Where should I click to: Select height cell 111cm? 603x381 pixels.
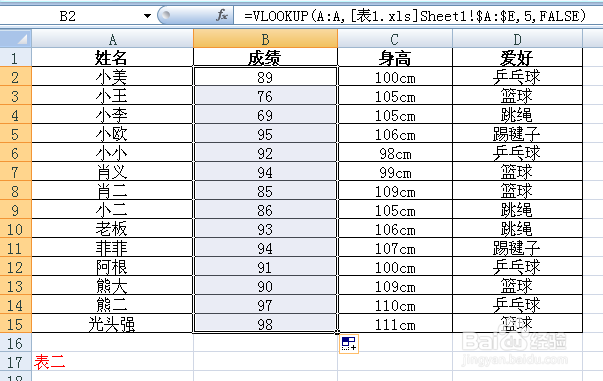[x=395, y=323]
